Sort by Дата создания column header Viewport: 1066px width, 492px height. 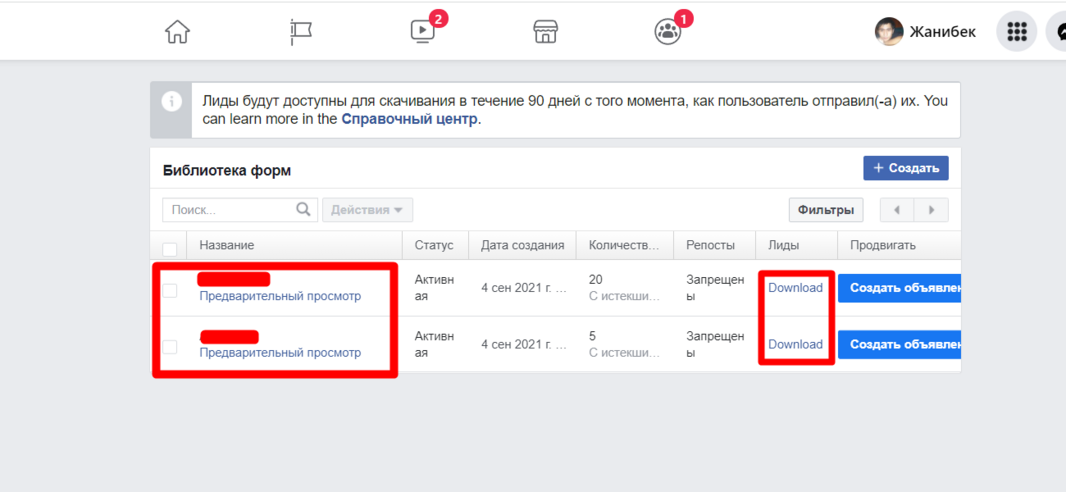522,245
